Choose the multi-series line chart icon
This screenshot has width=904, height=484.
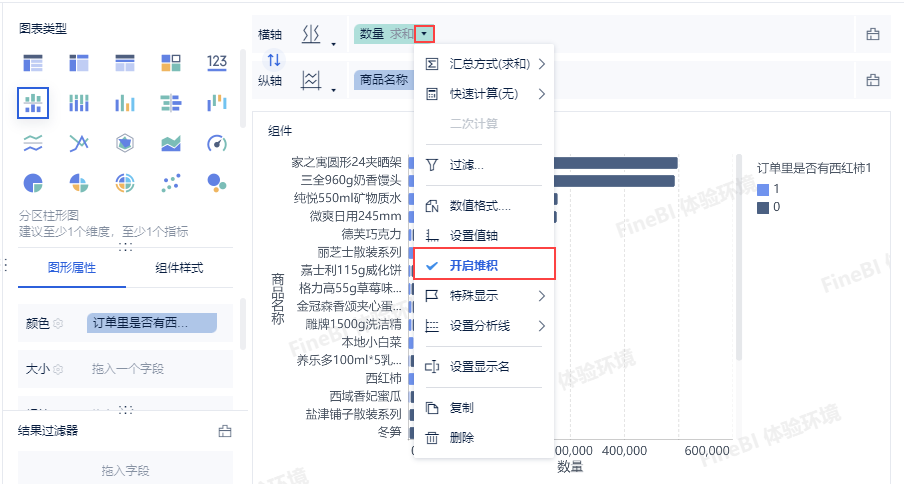click(x=79, y=143)
